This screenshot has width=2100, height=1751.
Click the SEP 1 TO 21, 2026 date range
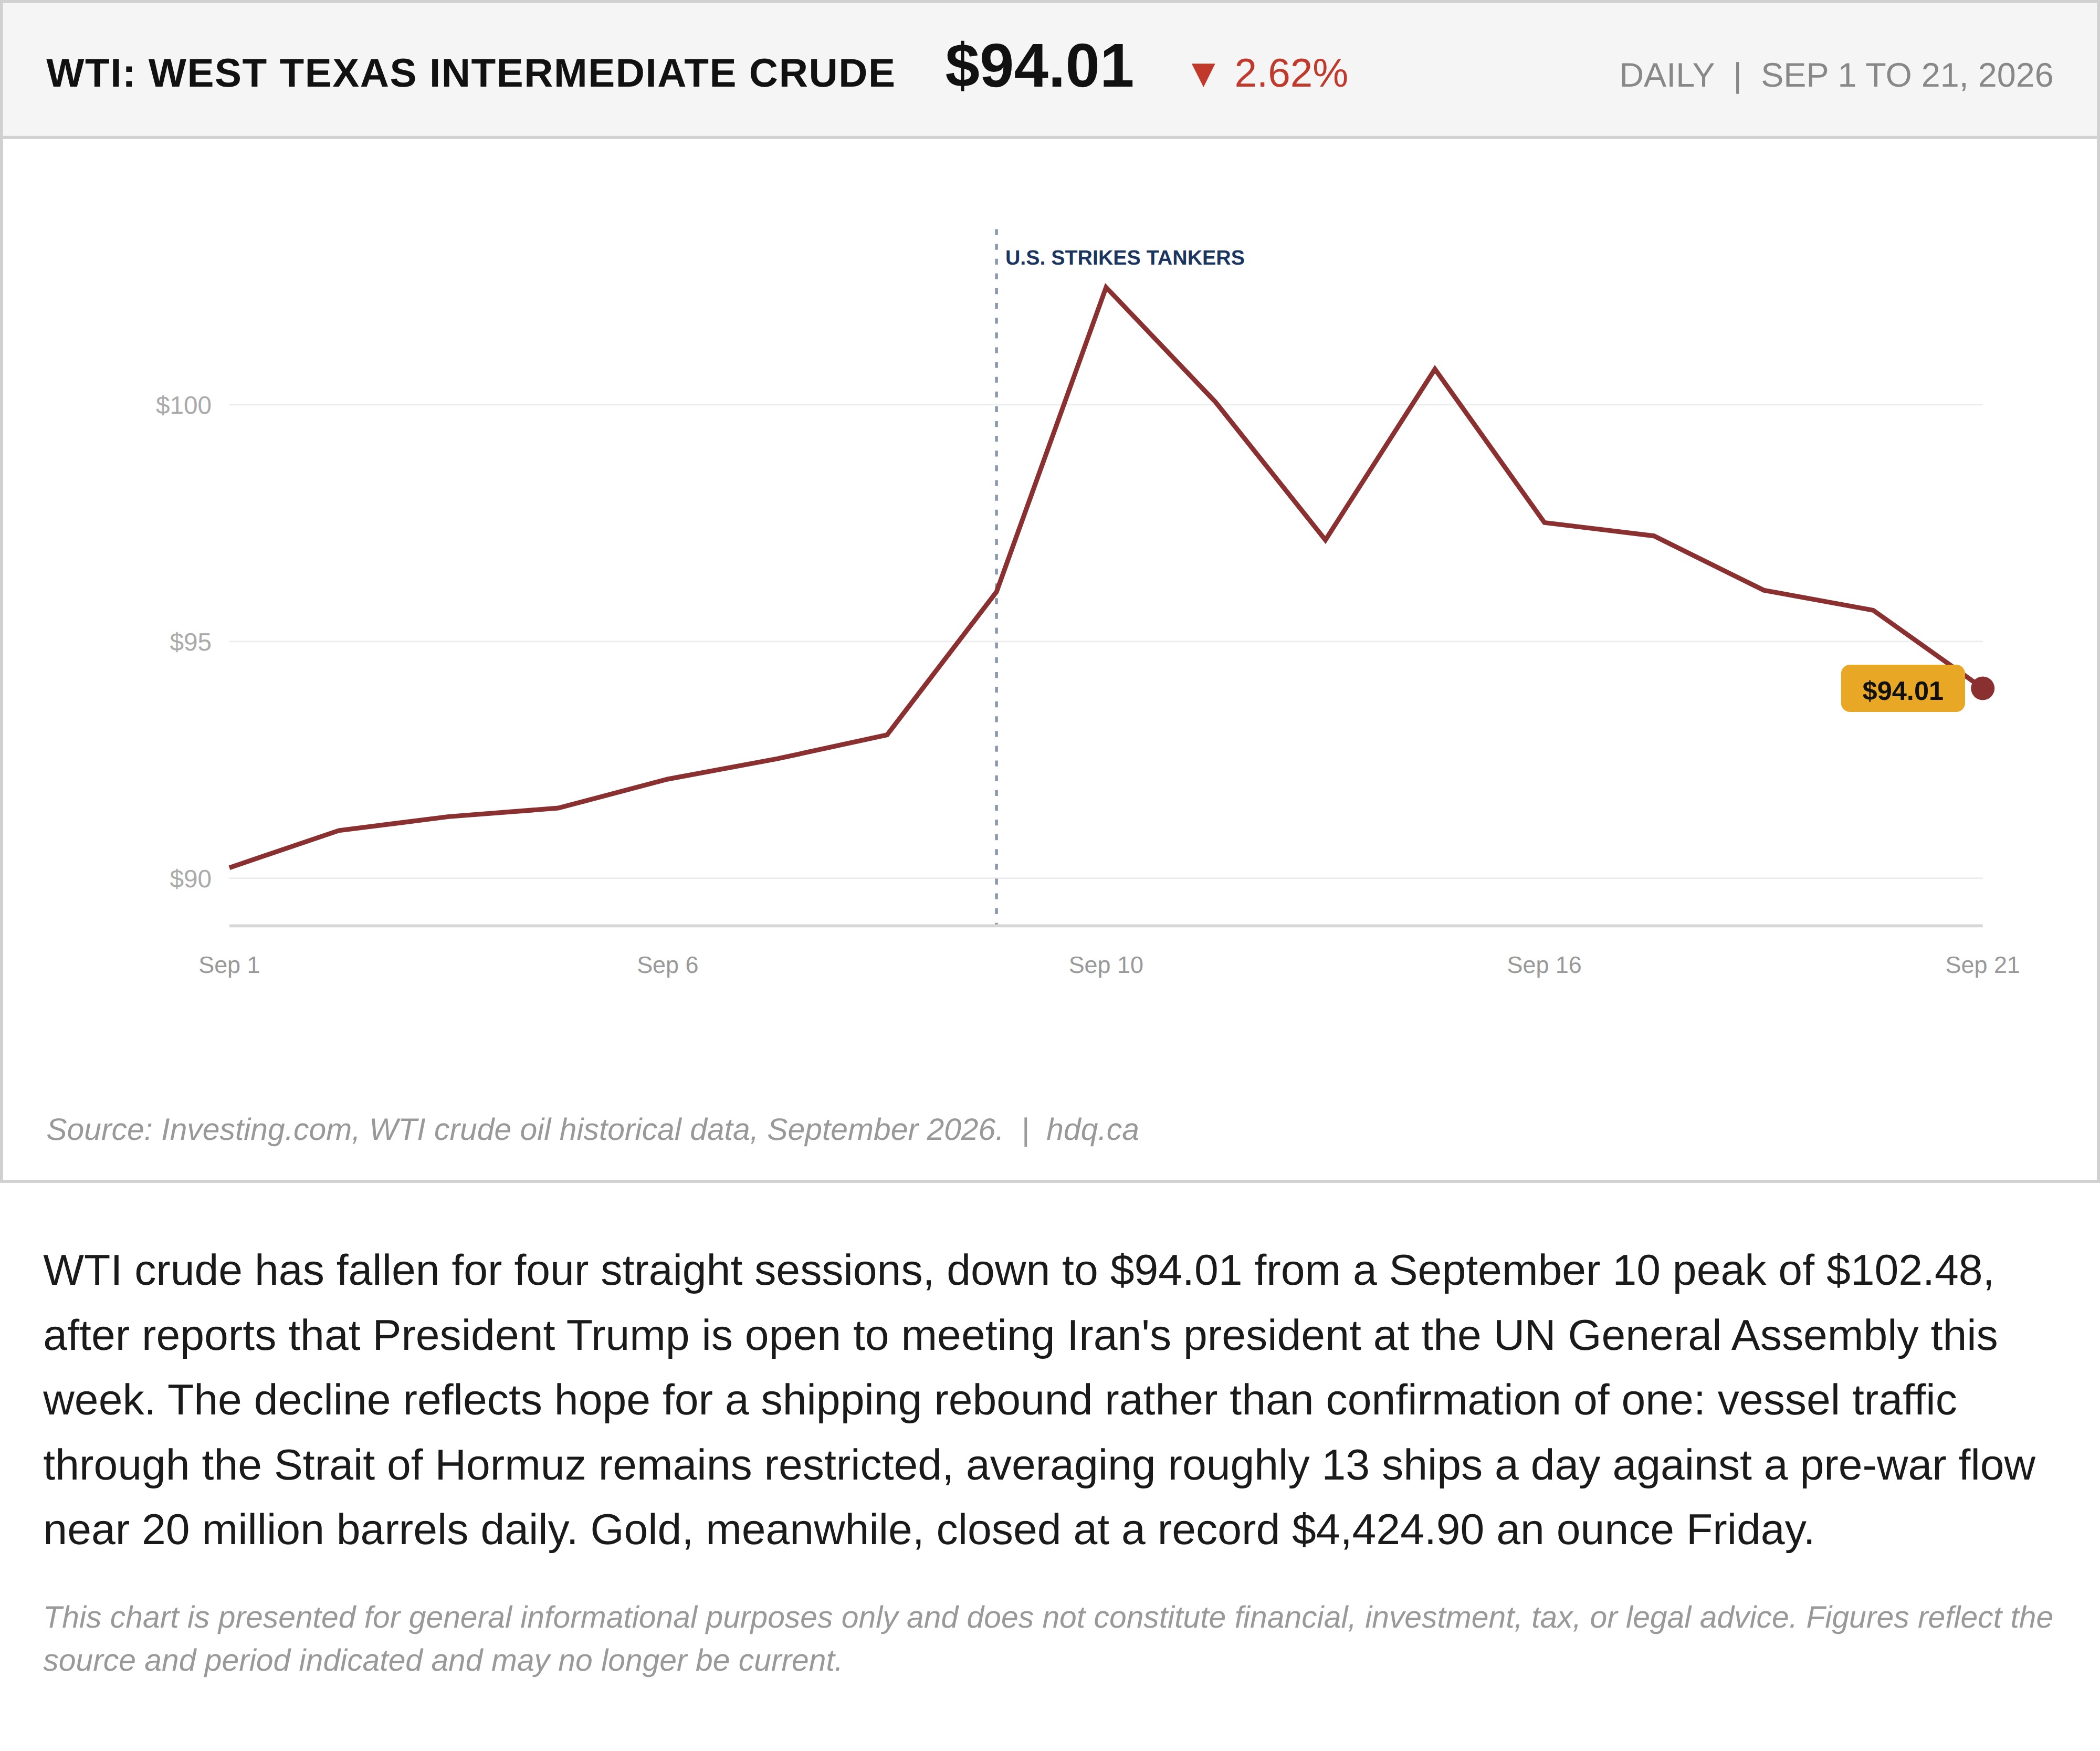point(1907,76)
